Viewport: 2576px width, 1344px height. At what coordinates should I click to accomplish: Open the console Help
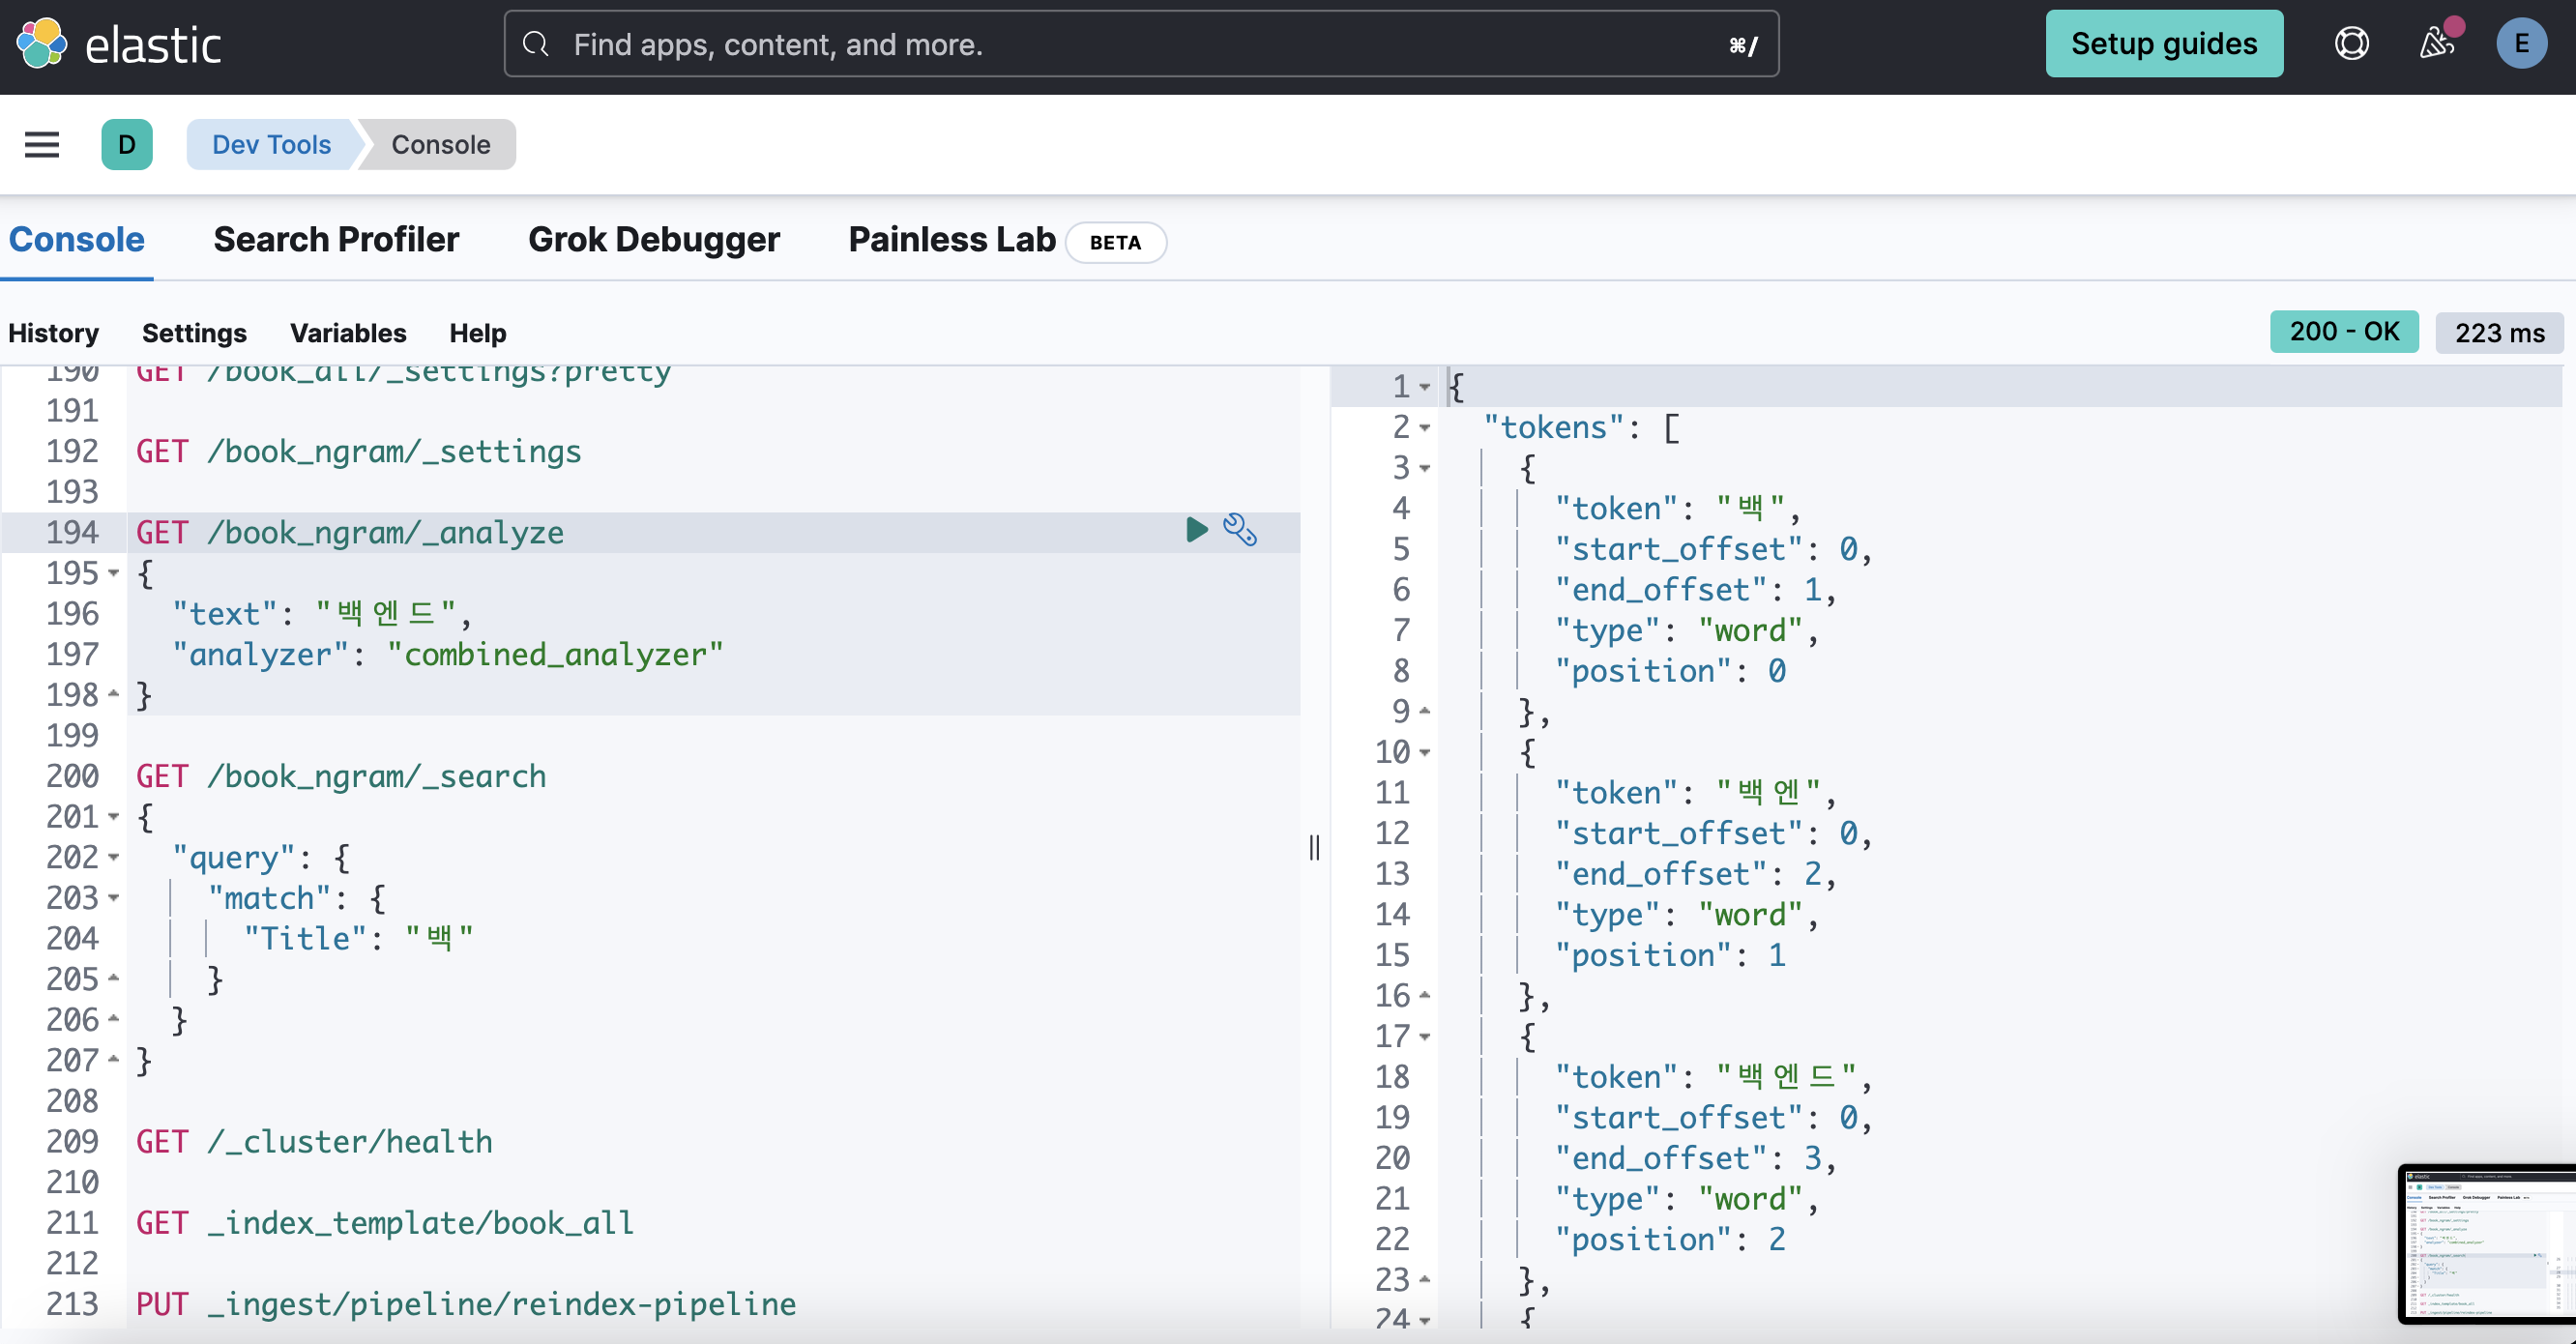pos(478,333)
